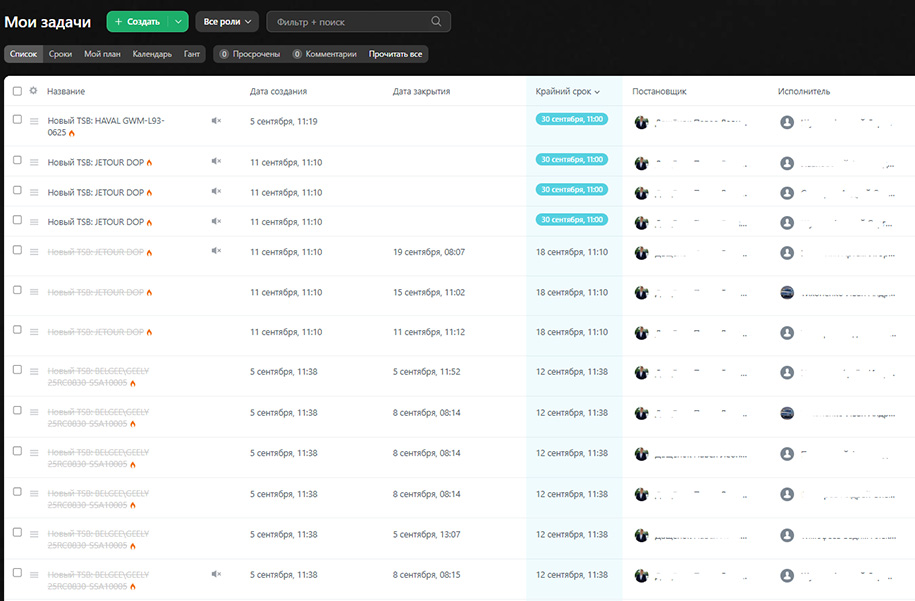Switch to the Гант view tab
This screenshot has height=601, width=915.
[192, 54]
